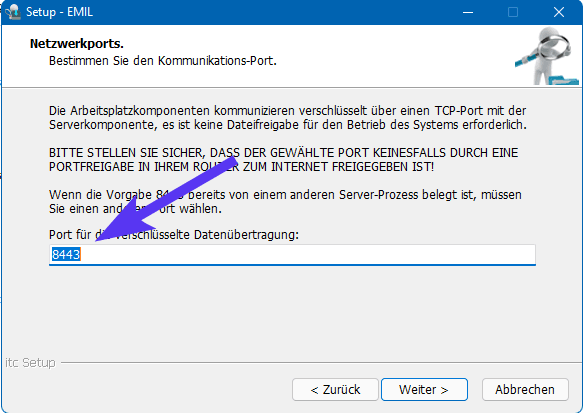Click the paragraph about Vorgabe port in use

pyautogui.click(x=285, y=201)
